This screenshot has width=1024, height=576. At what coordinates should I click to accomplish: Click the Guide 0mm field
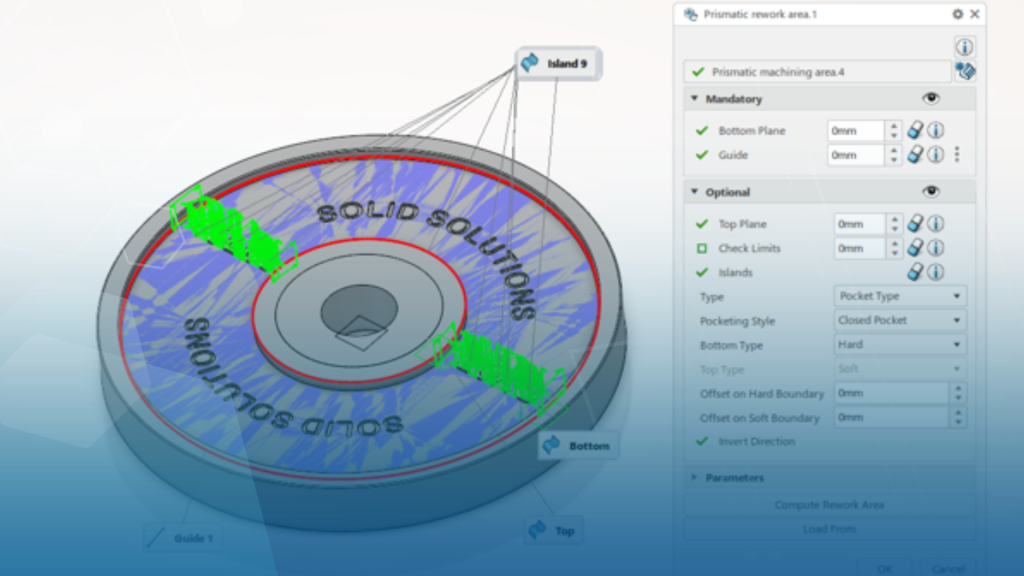pos(856,155)
